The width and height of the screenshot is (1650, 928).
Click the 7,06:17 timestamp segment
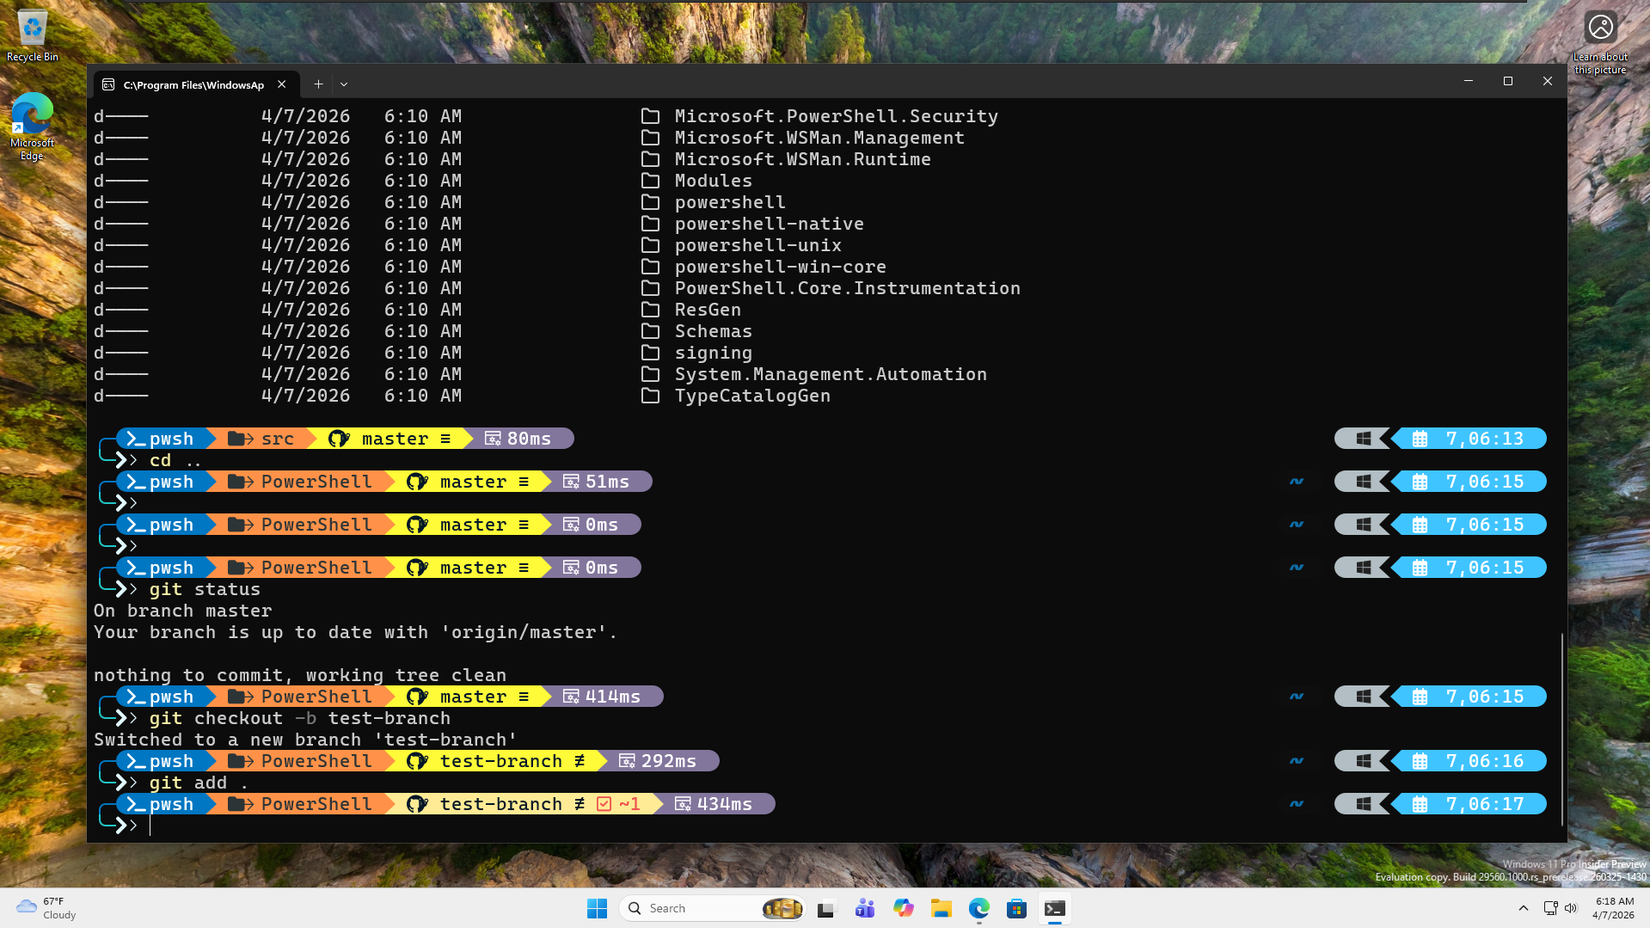tap(1470, 804)
